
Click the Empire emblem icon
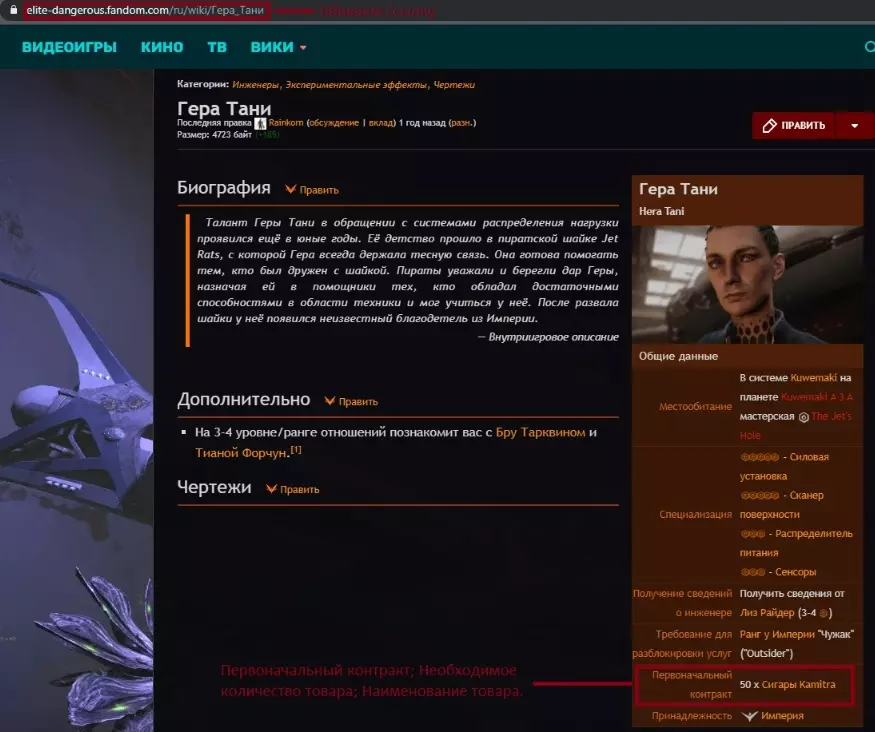[x=749, y=716]
